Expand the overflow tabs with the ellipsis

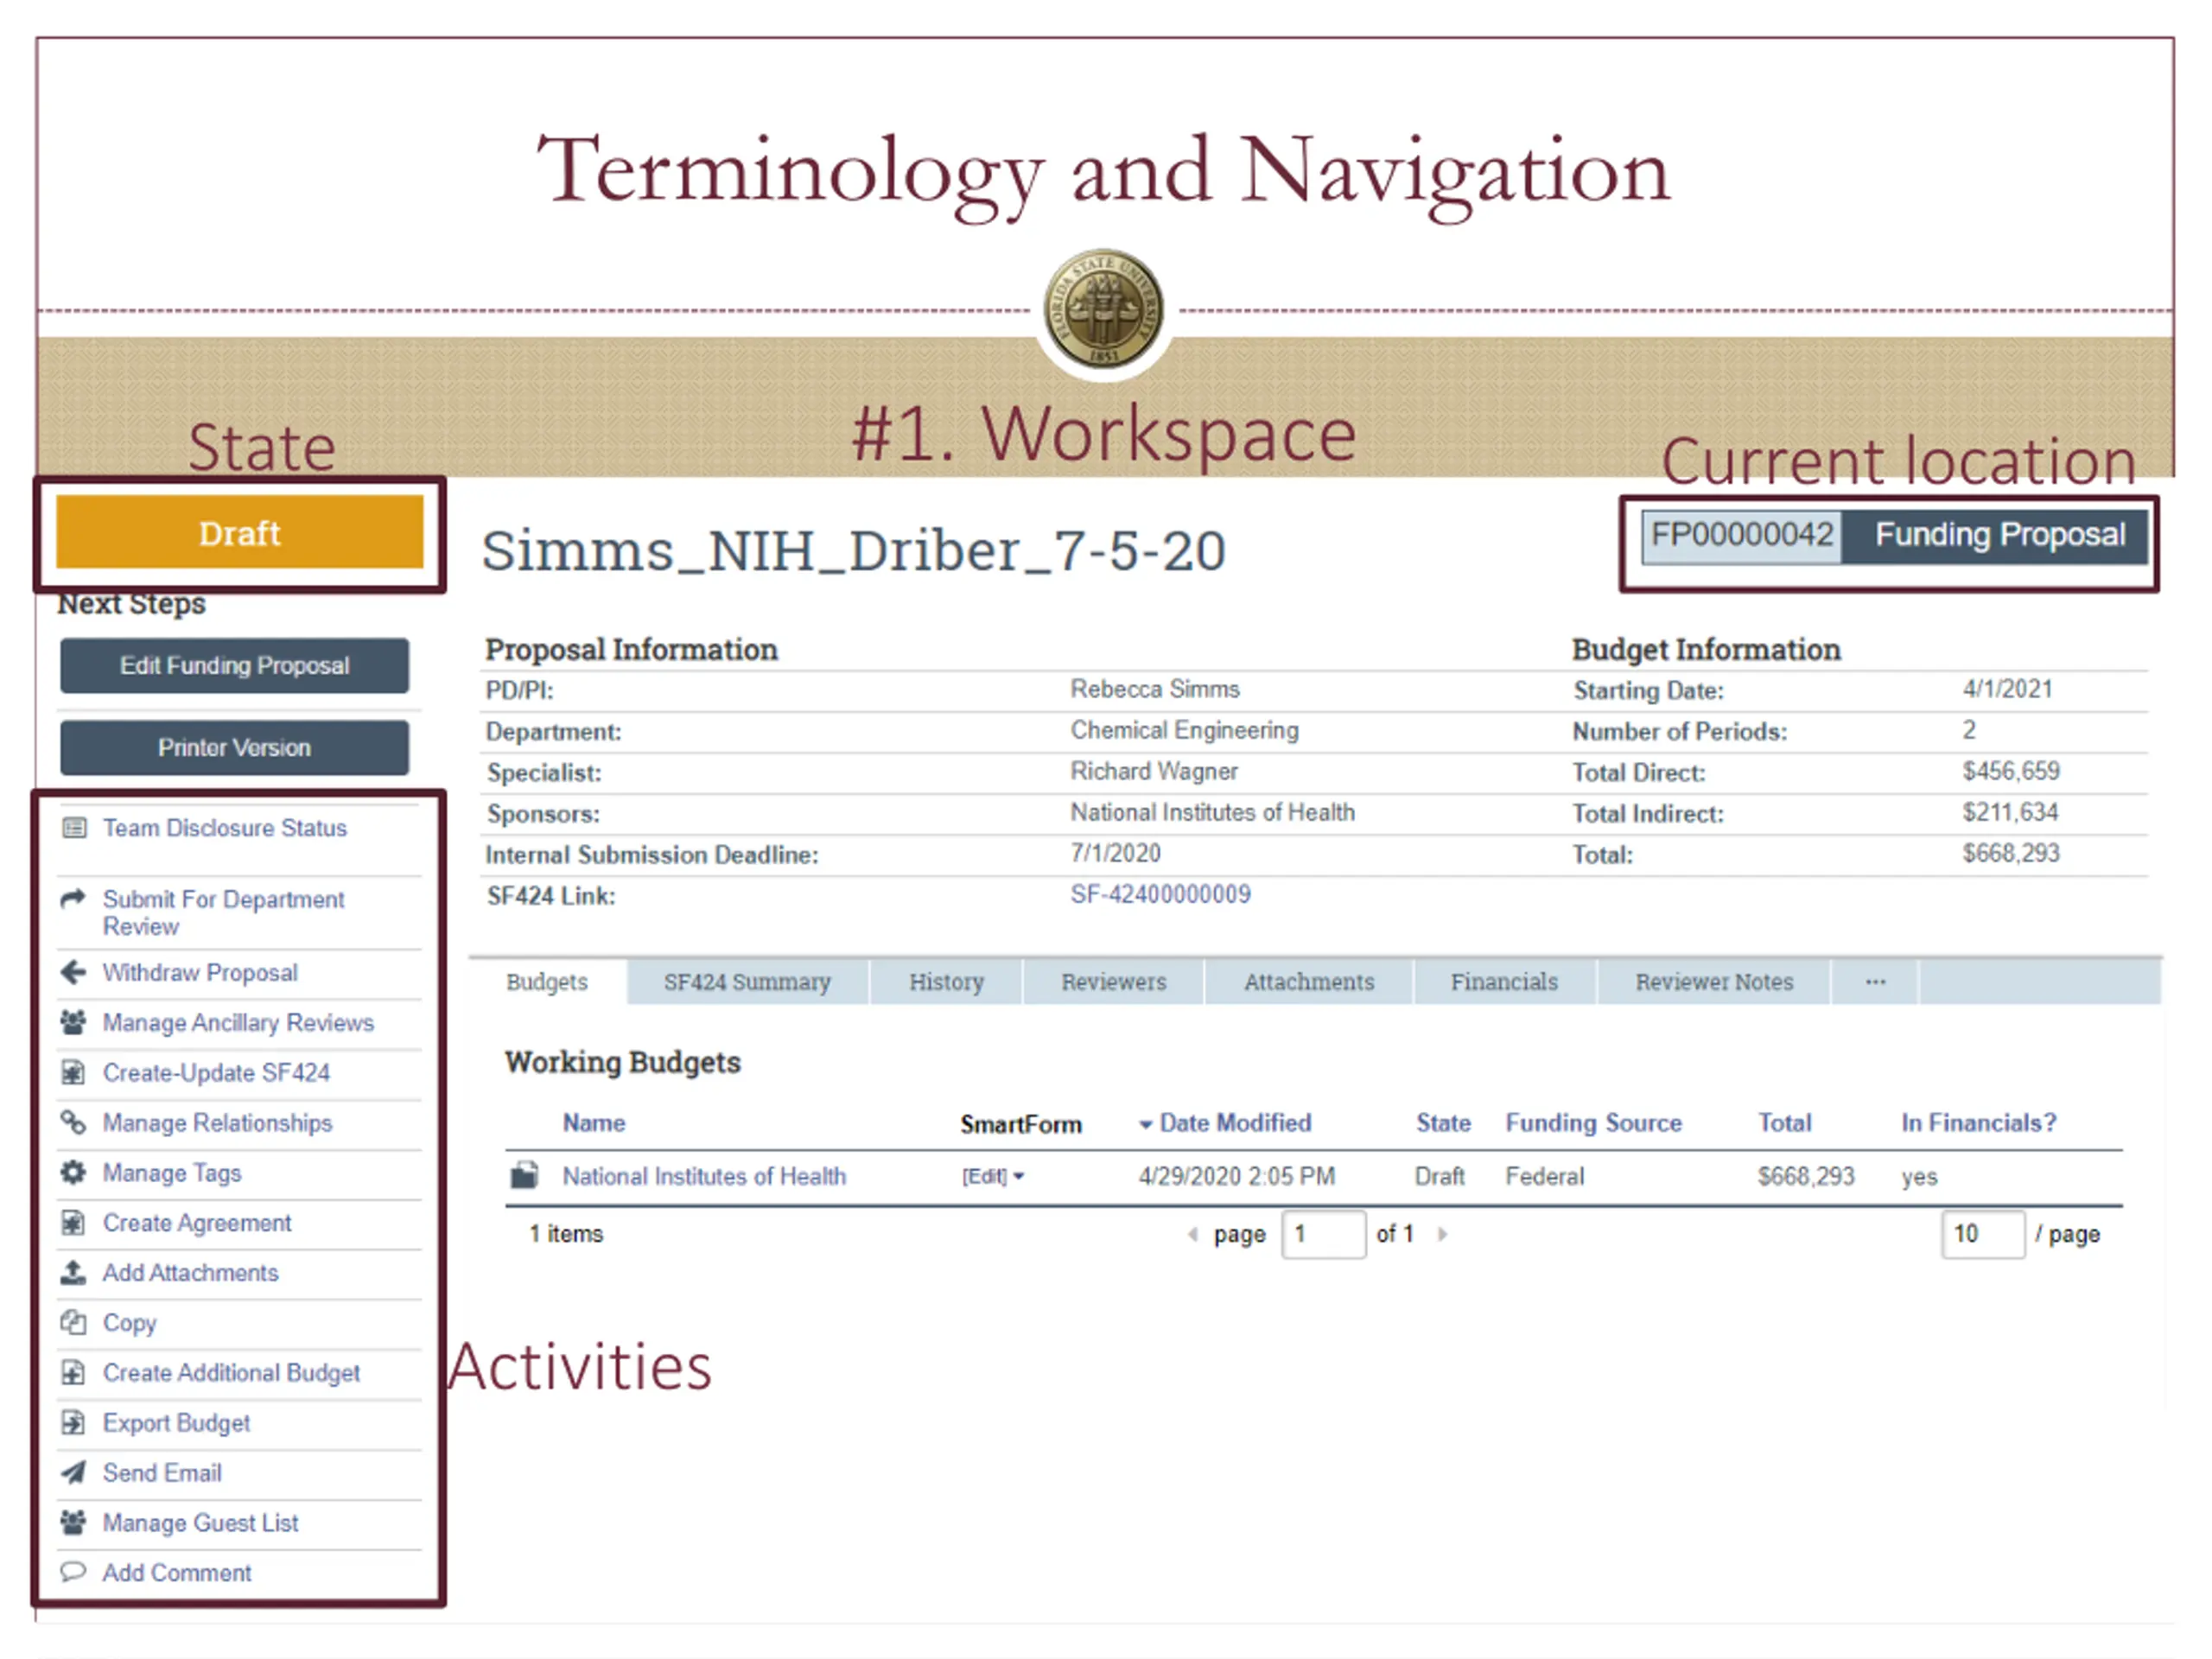[x=1875, y=982]
